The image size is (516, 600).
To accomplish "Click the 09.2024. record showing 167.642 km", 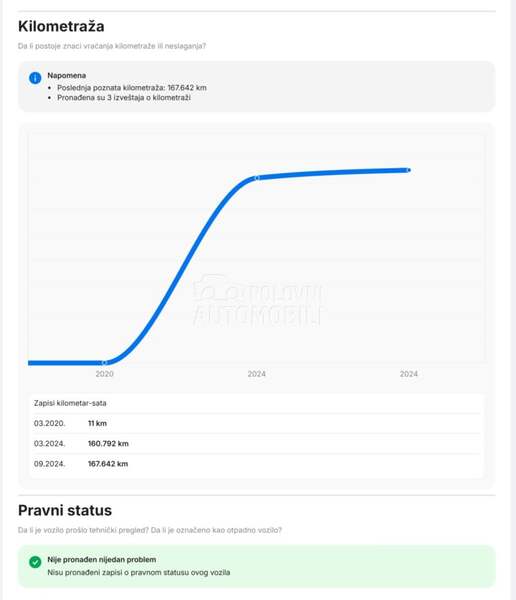I will pos(256,464).
